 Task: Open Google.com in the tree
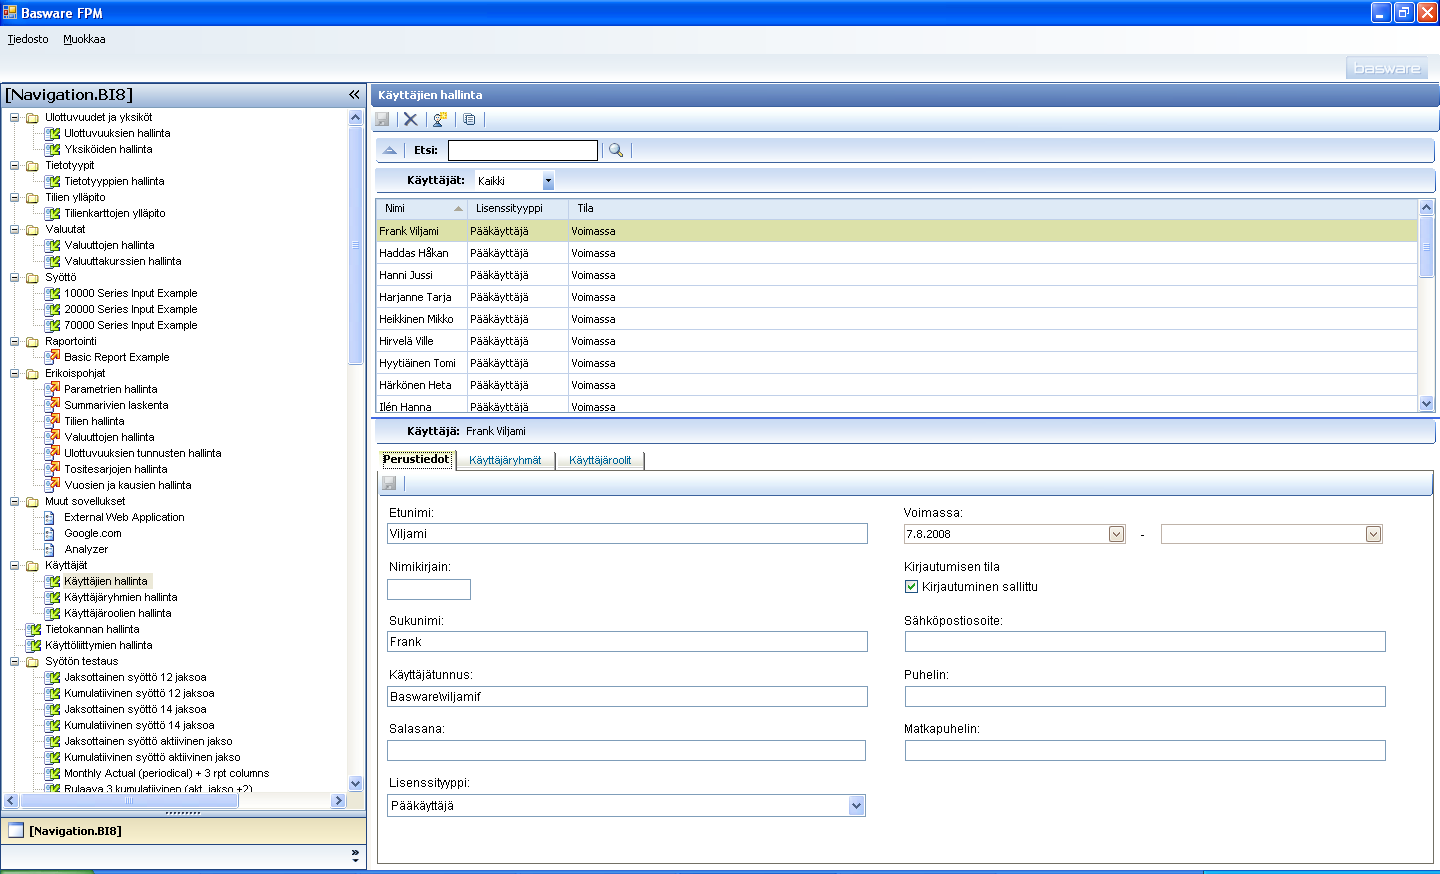93,533
